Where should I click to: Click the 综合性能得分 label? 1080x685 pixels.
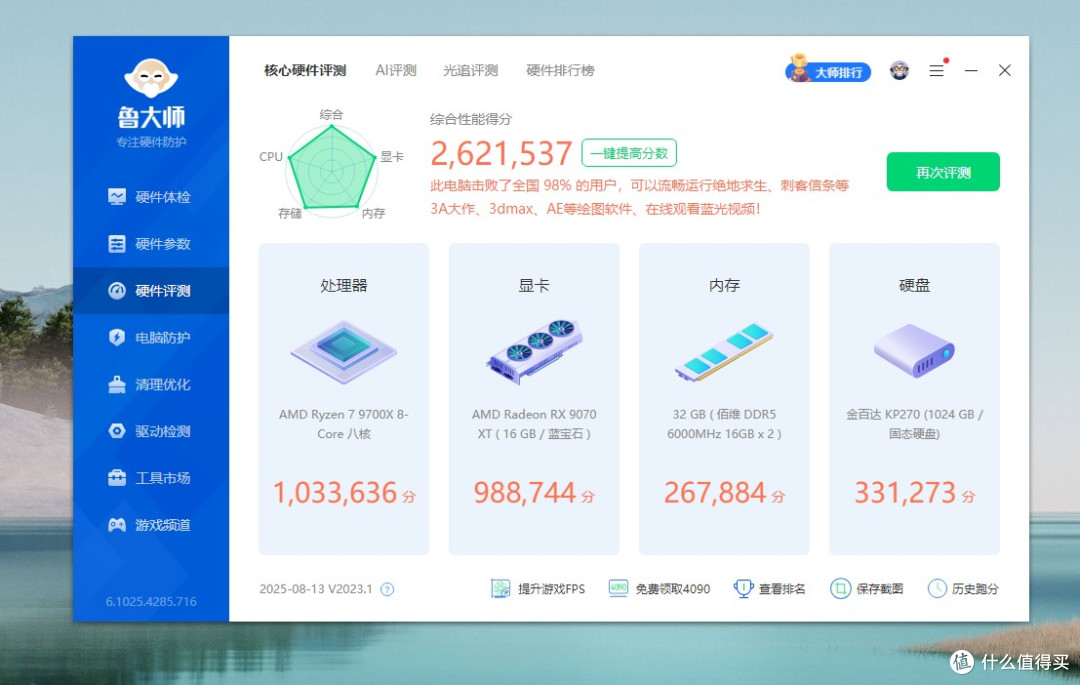pyautogui.click(x=471, y=119)
